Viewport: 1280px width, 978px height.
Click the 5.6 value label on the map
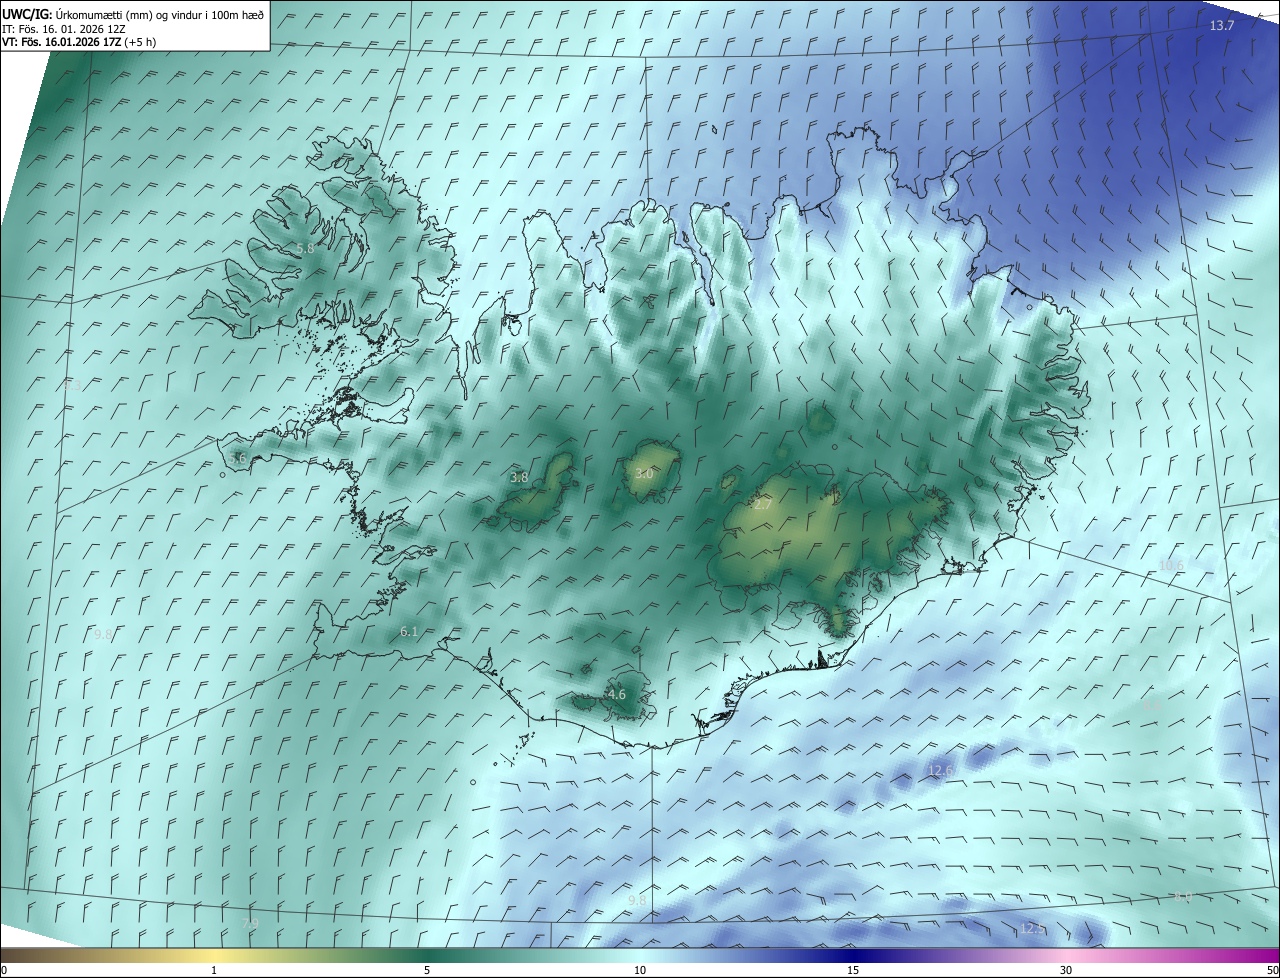237,458
